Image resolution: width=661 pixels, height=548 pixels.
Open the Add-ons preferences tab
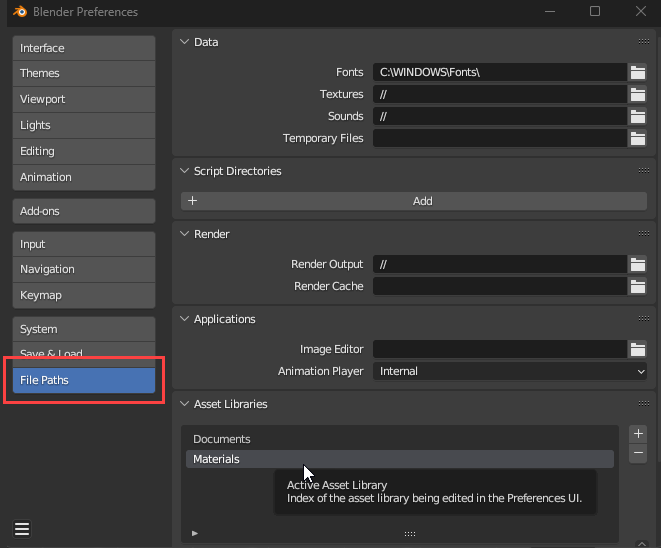point(84,211)
